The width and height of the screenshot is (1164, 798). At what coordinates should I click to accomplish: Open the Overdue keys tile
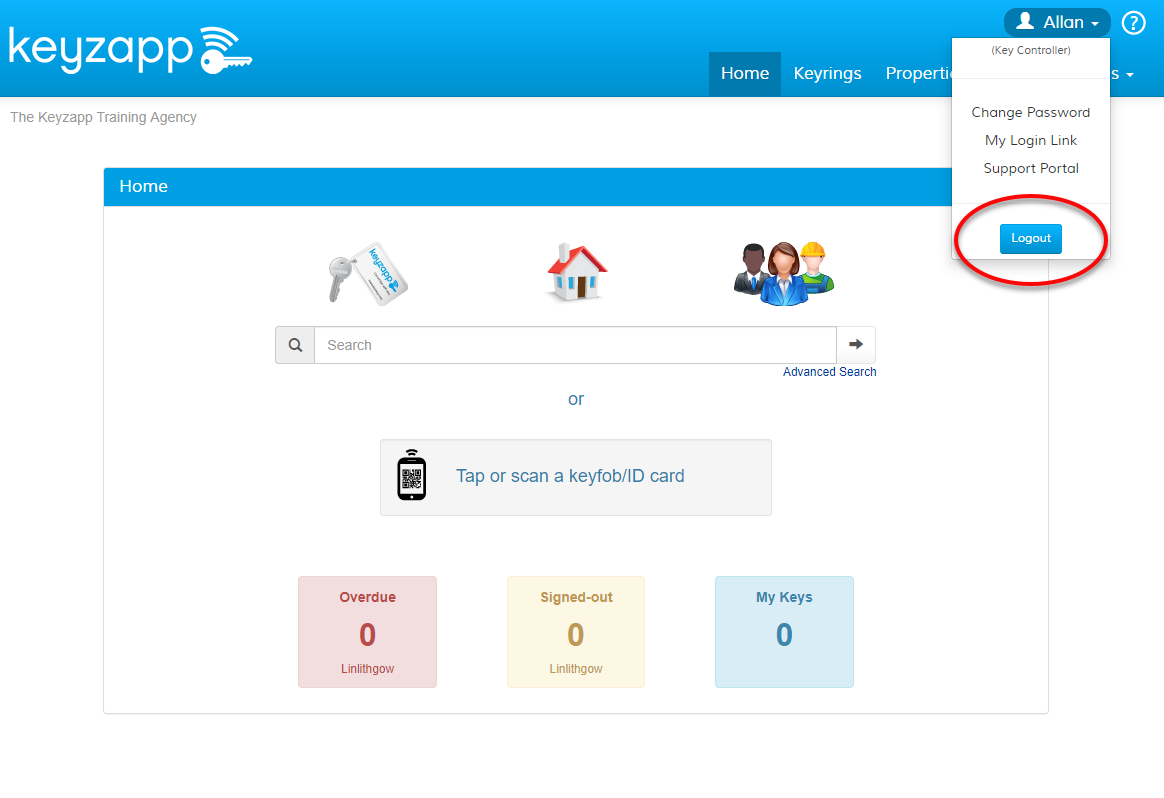pos(367,632)
